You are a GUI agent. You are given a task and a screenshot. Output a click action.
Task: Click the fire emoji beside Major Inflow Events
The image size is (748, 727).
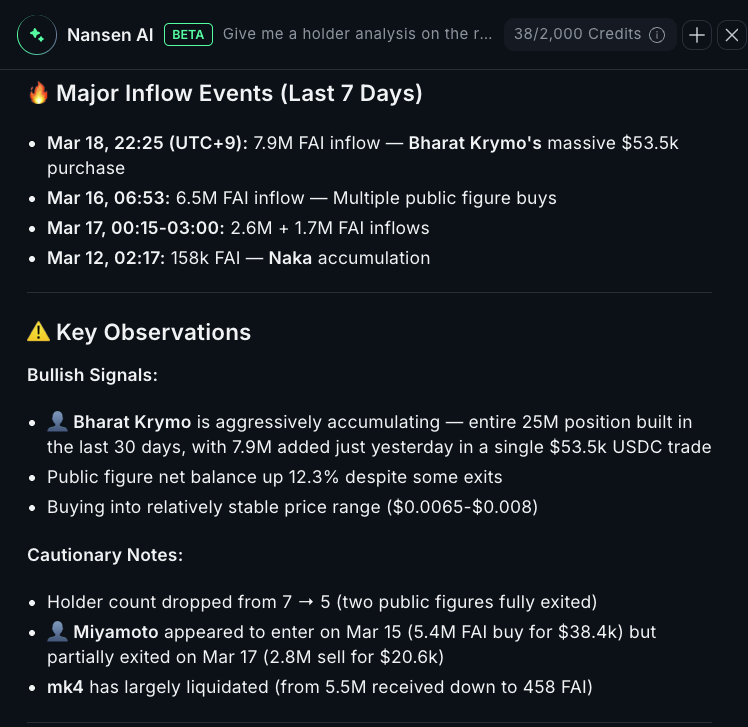38,94
